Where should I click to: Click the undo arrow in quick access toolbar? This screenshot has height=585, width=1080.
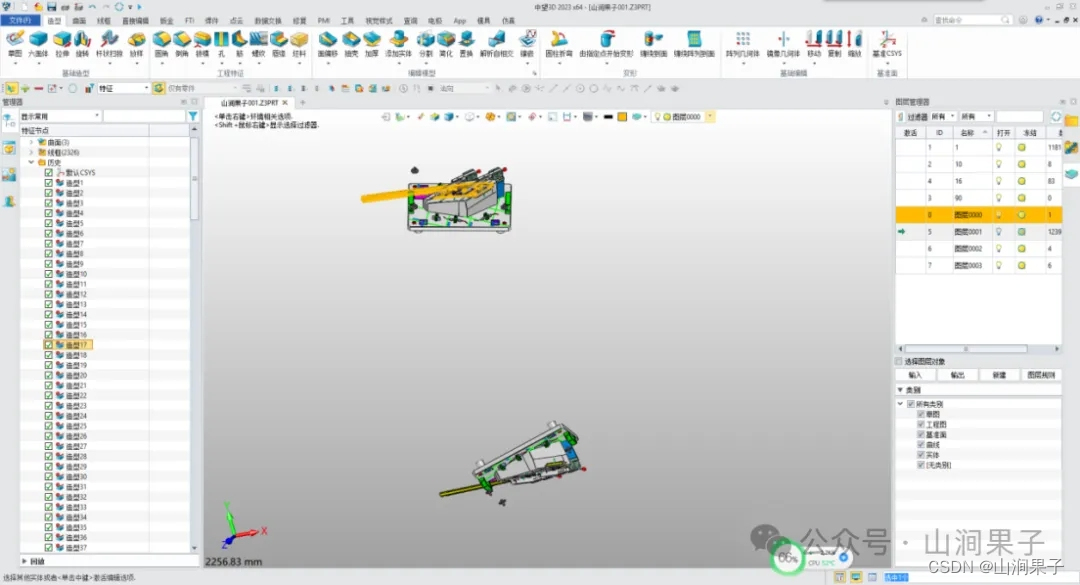92,7
